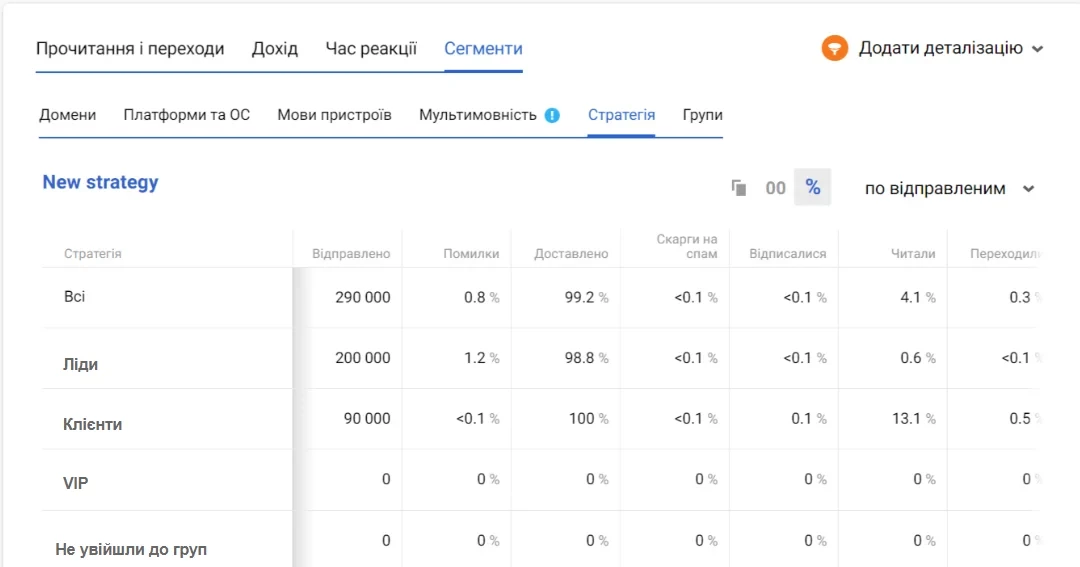The image size is (1080, 567).
Task: Select Стратегія subtab
Action: click(621, 115)
